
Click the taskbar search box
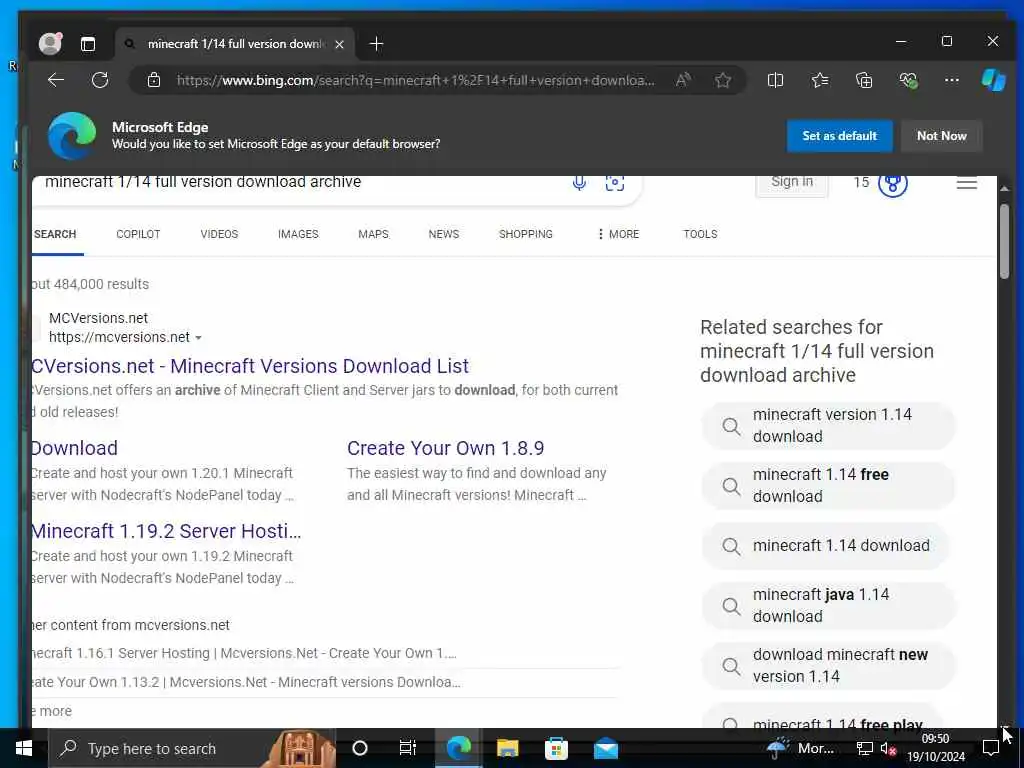pos(193,748)
